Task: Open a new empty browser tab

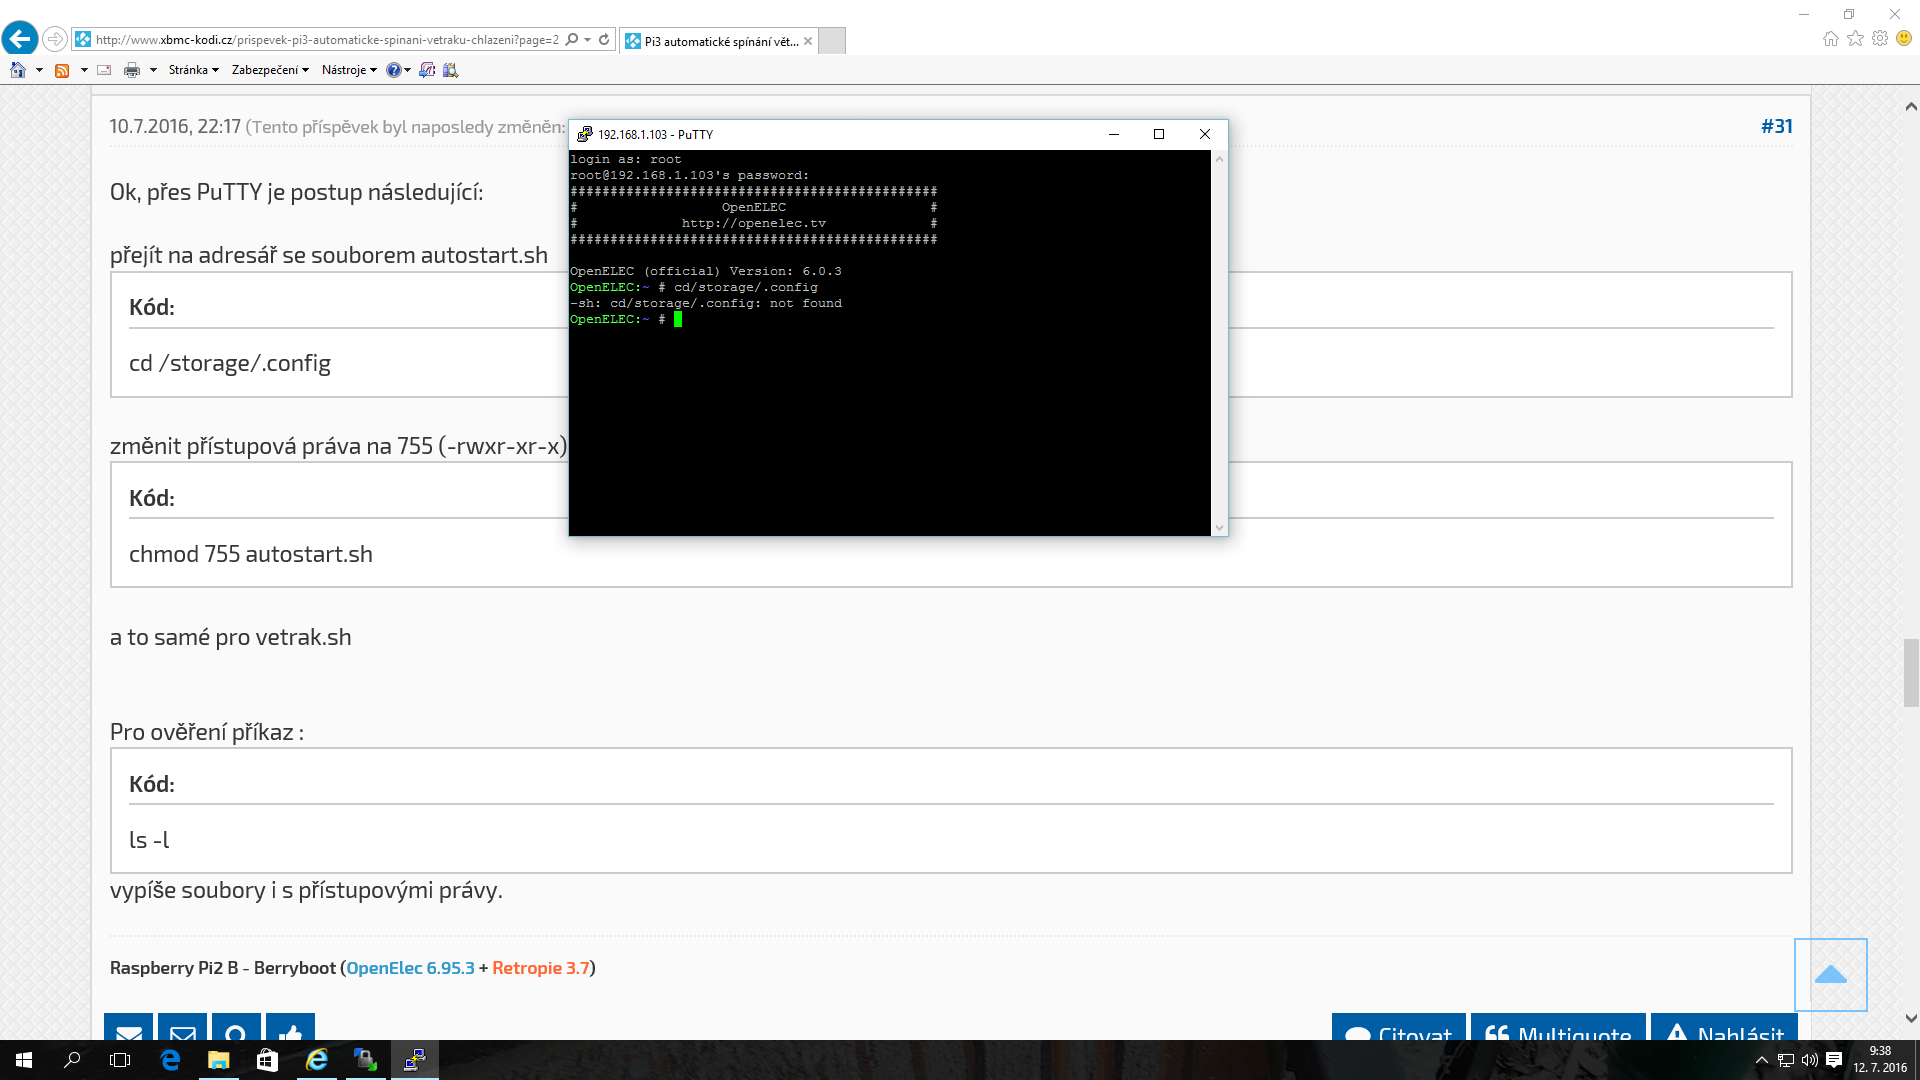Action: coord(832,41)
